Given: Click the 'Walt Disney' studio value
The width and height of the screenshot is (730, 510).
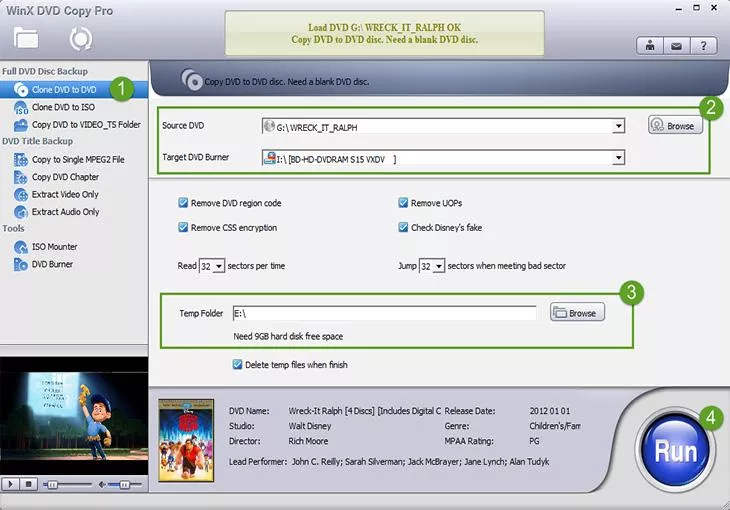Looking at the screenshot, I should pyautogui.click(x=310, y=426).
